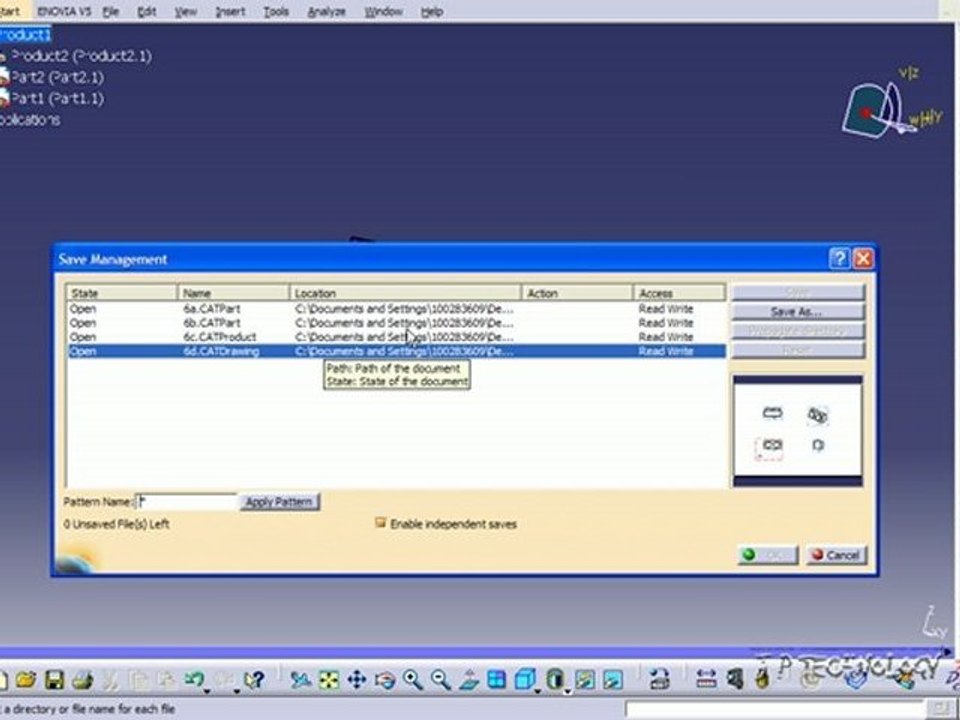Select the 6c.CATProduct row
960x720 pixels.
396,337
